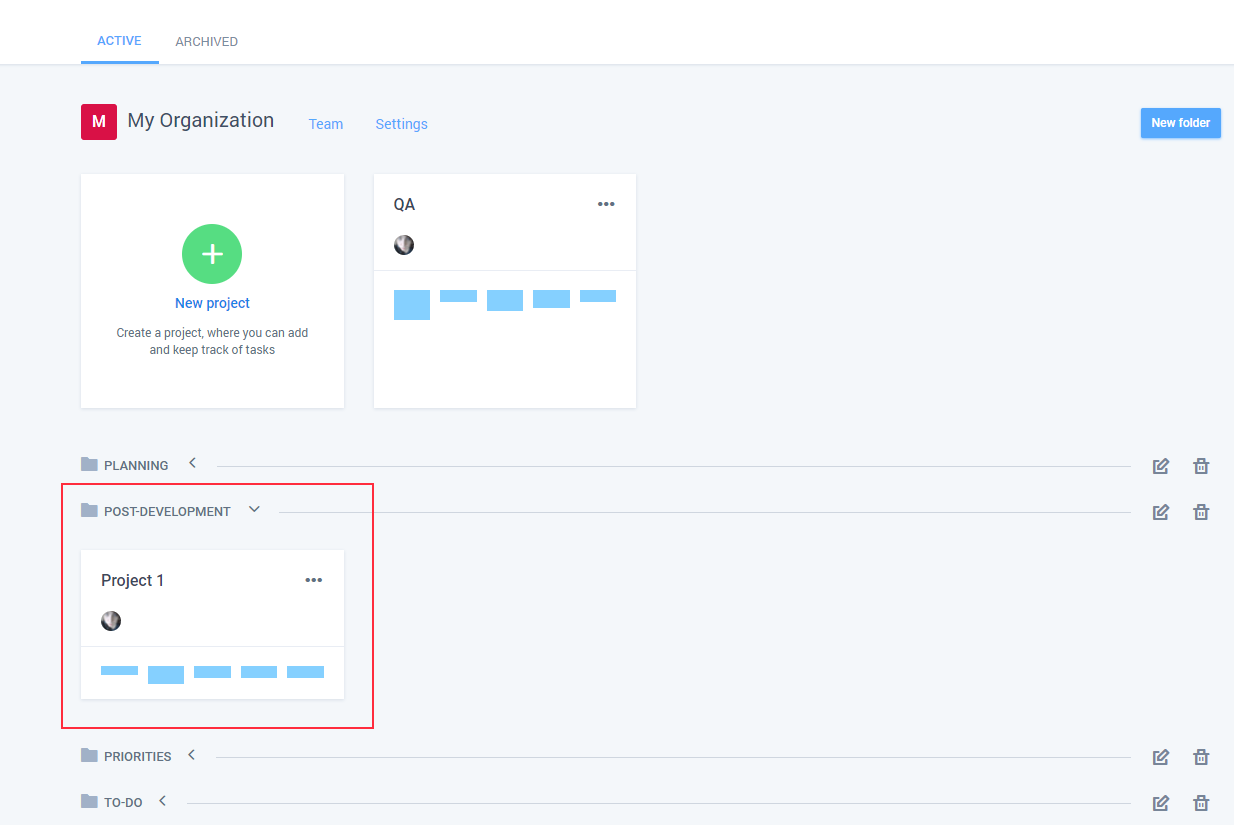Select the PLANNING folder label
1234x825 pixels.
tap(136, 465)
